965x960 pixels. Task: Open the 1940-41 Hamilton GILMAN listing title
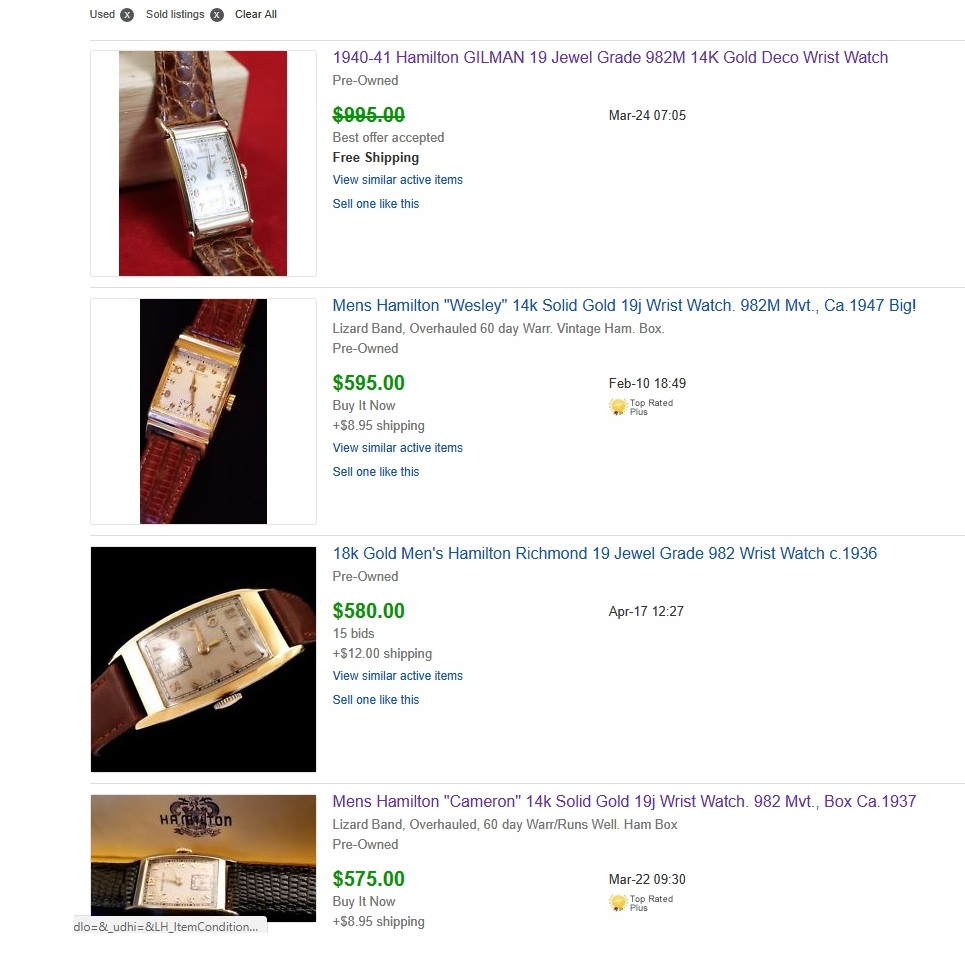click(x=610, y=58)
